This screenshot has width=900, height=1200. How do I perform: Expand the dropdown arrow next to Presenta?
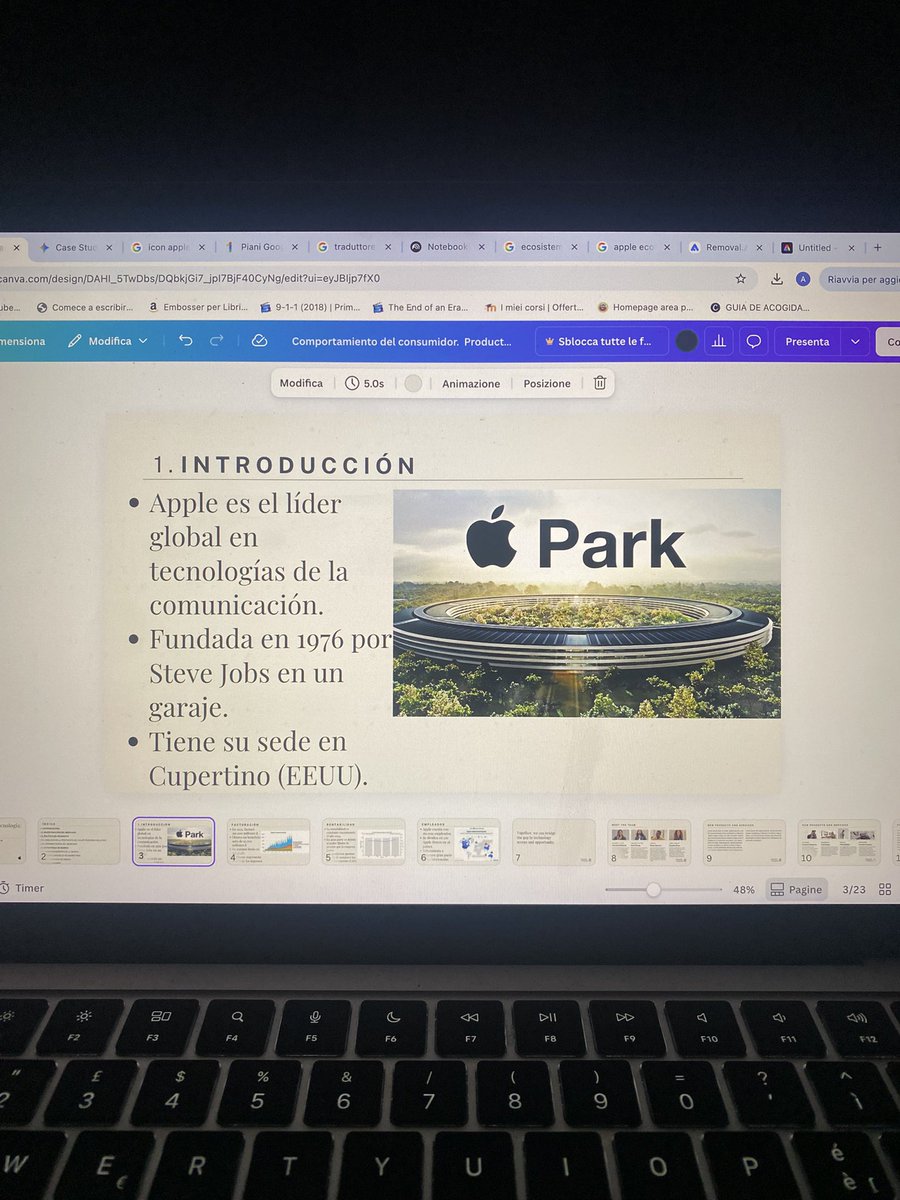tap(854, 341)
